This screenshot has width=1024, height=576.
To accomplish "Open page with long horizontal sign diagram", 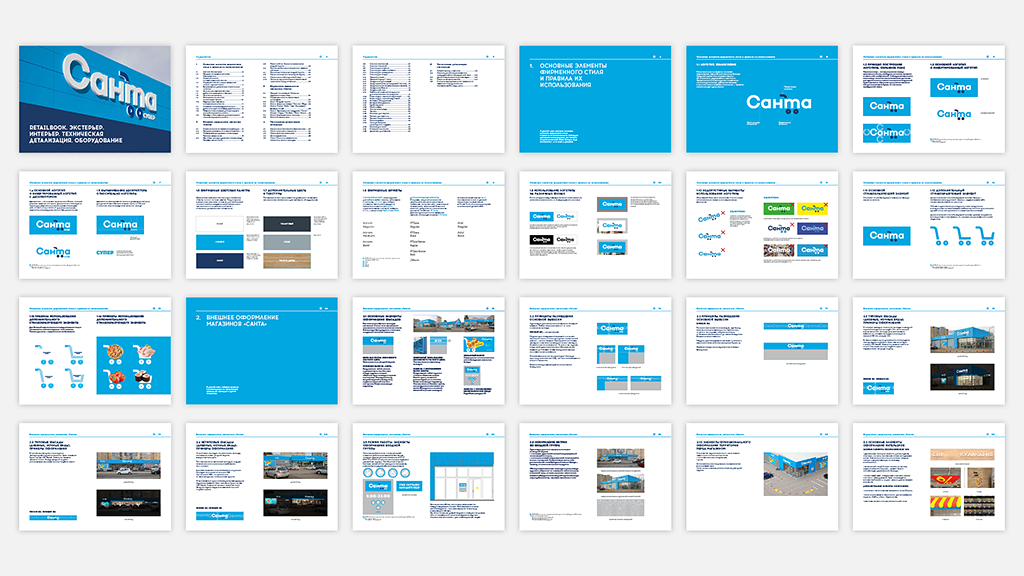I will coord(762,351).
